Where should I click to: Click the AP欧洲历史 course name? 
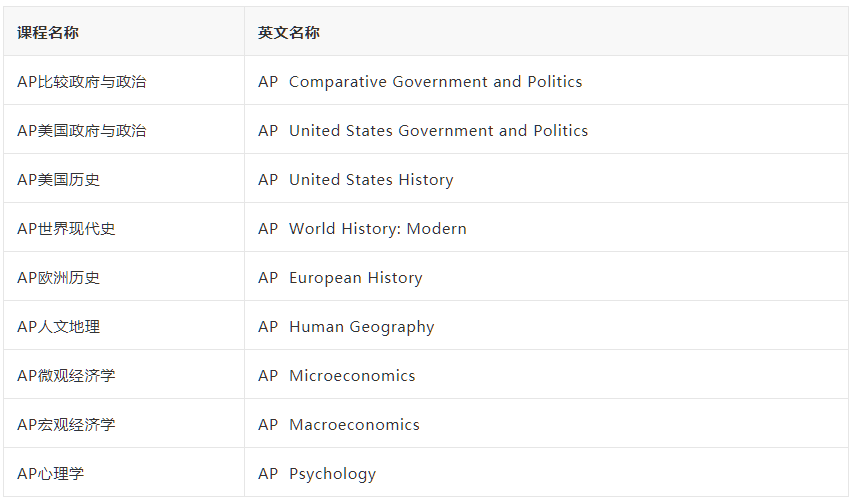58,278
